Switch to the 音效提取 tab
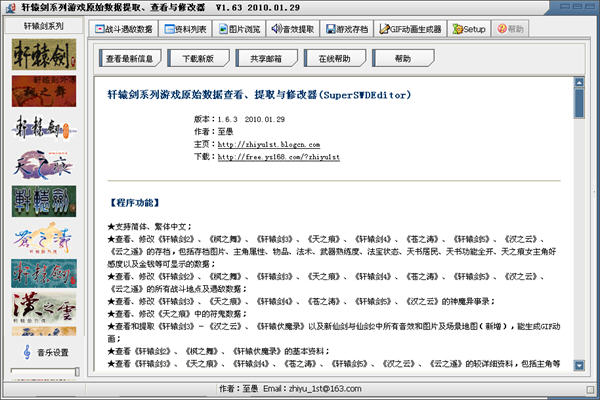This screenshot has width=600, height=400. click(x=293, y=29)
